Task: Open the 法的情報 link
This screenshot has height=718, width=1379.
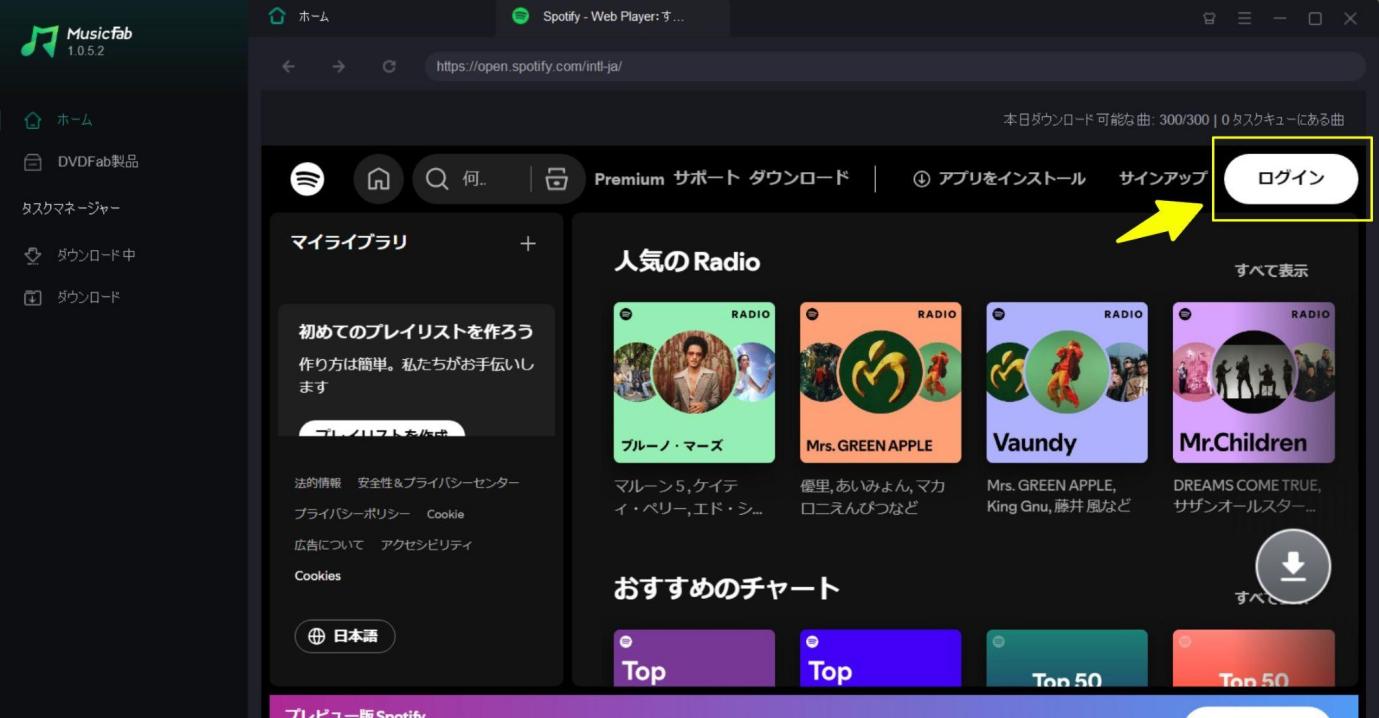Action: point(318,483)
